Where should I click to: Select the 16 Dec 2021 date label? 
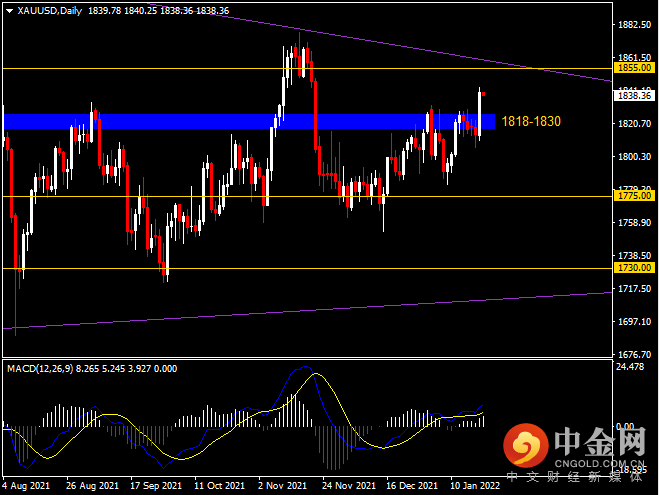click(412, 486)
